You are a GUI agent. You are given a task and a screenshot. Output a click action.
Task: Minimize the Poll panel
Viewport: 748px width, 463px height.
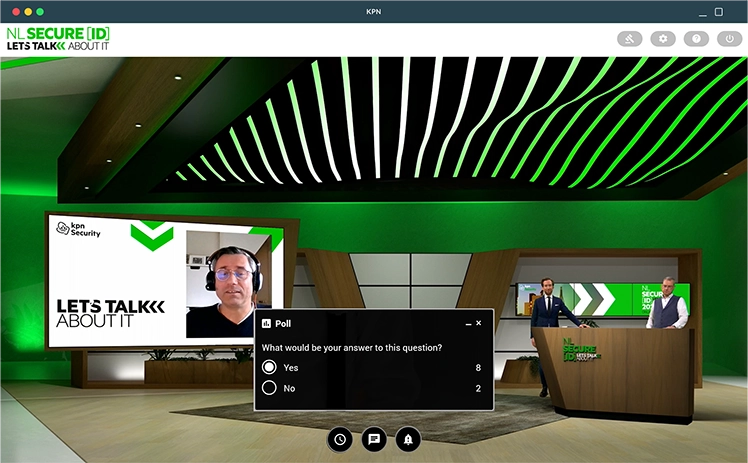pos(468,324)
